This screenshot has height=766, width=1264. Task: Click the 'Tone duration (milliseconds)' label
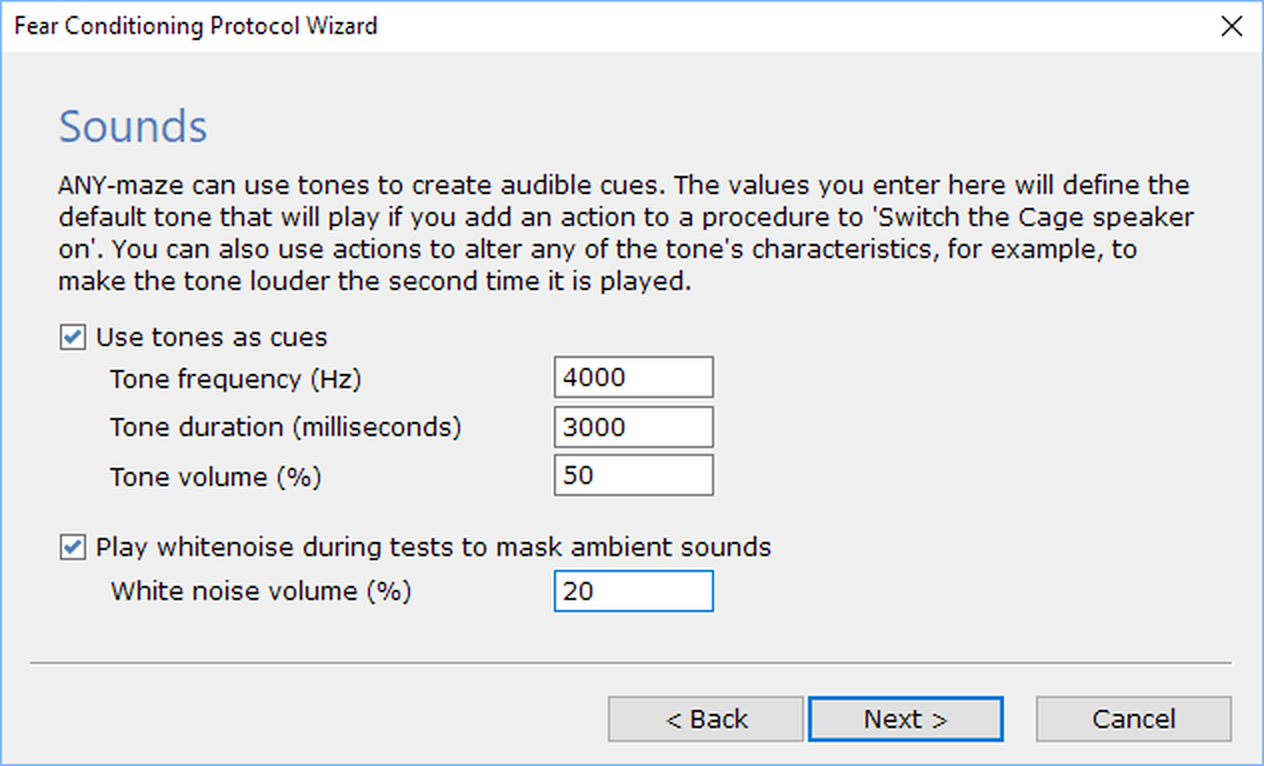point(286,427)
